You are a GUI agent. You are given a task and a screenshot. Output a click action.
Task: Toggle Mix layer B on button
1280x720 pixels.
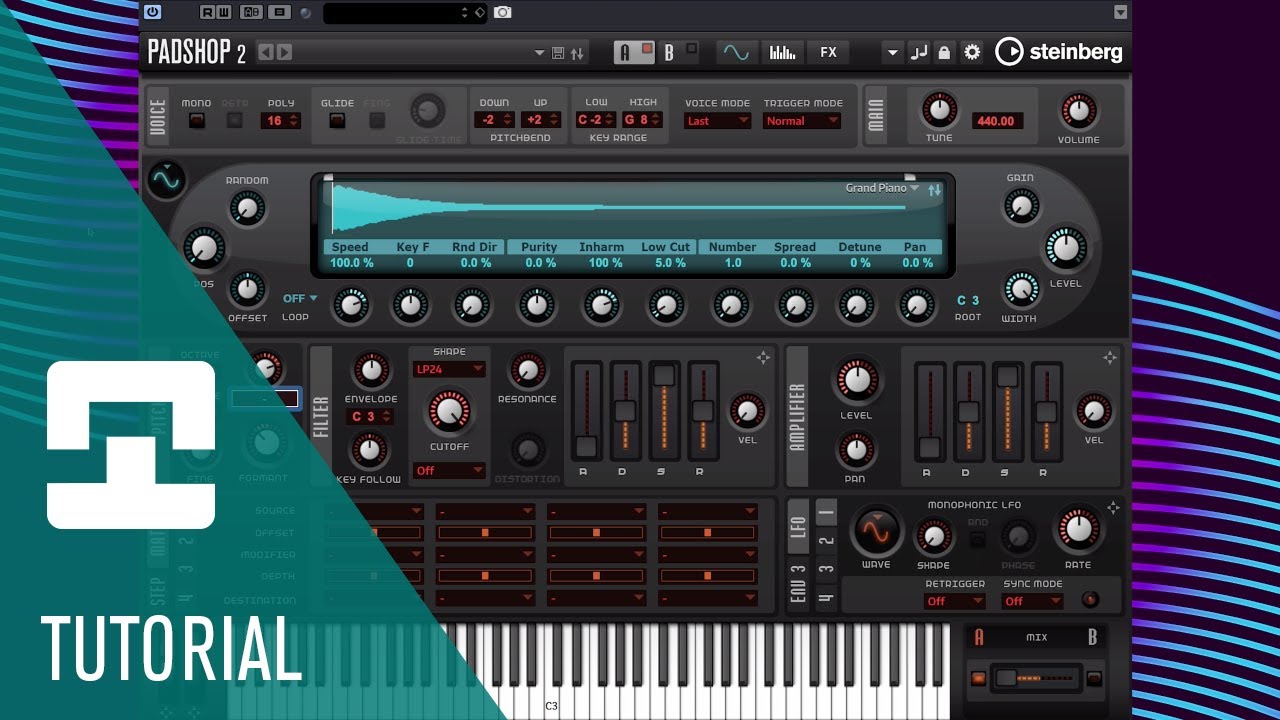click(1094, 679)
